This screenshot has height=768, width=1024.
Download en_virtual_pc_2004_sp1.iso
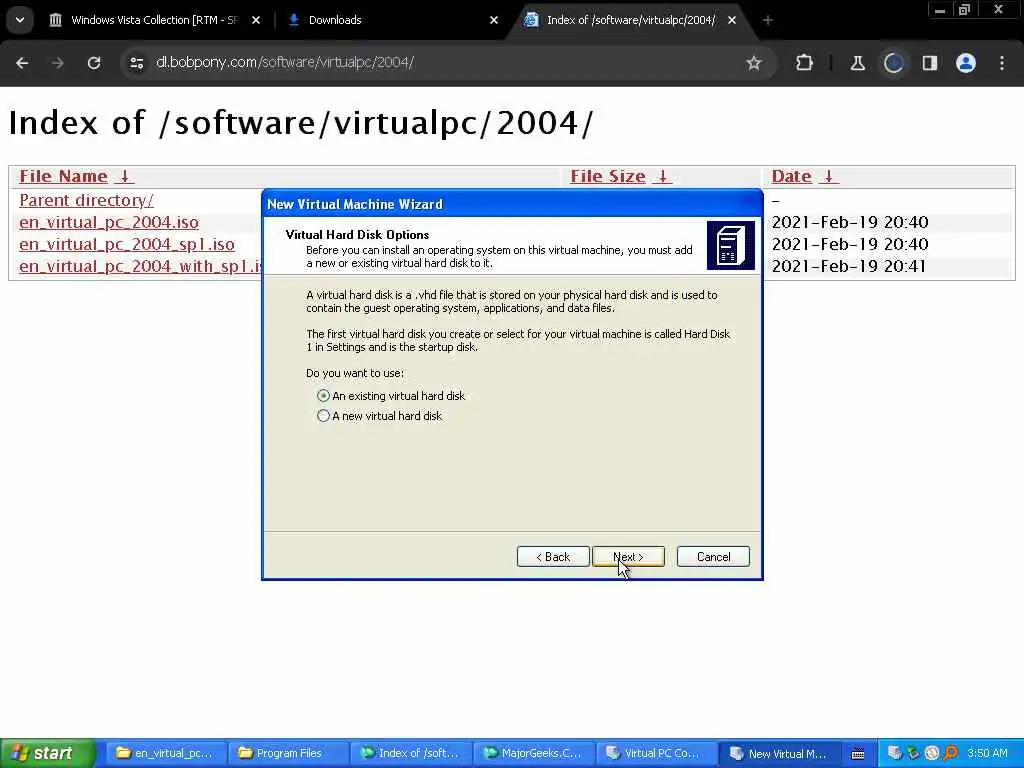pos(127,244)
